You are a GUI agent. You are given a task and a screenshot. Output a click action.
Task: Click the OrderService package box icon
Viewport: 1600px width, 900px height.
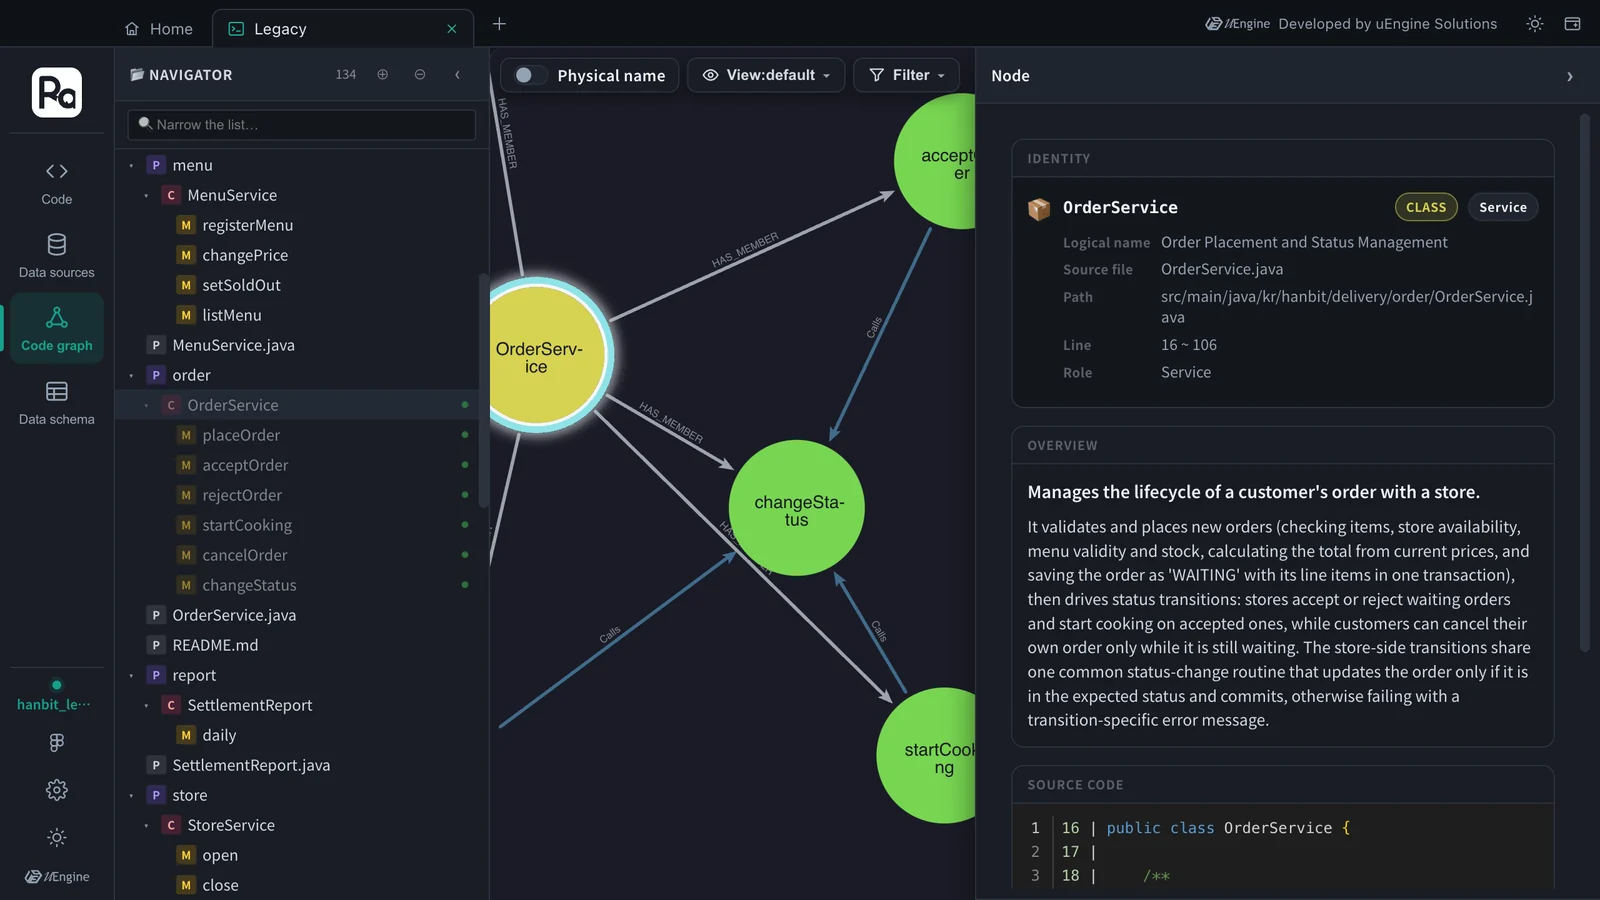pyautogui.click(x=1039, y=208)
